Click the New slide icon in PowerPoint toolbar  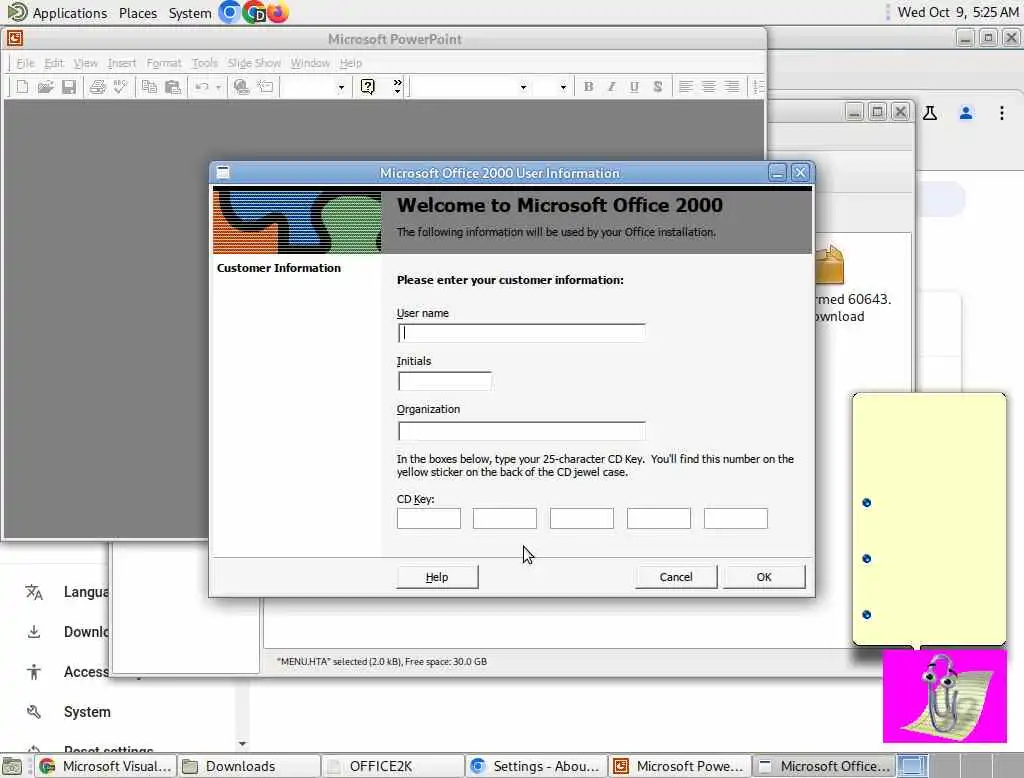(22, 87)
